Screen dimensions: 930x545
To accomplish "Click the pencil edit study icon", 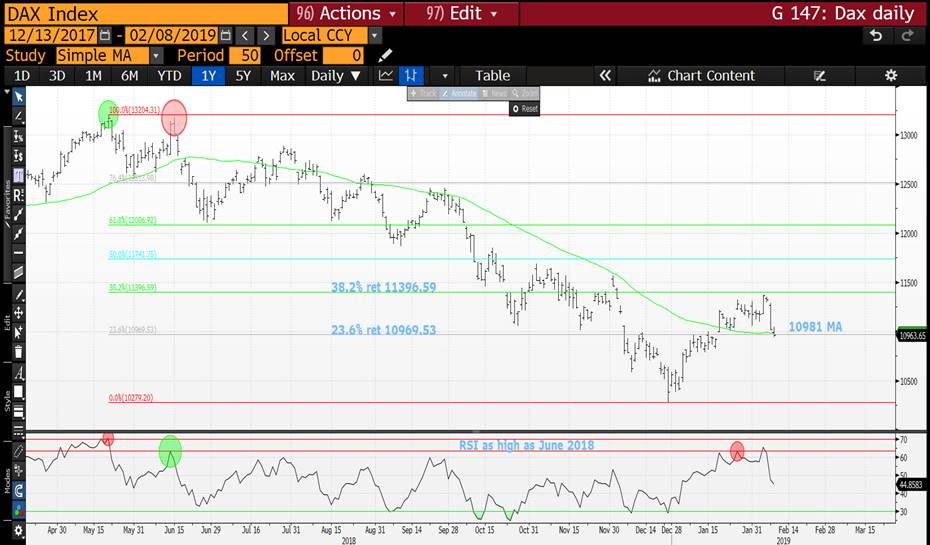I will tap(385, 55).
